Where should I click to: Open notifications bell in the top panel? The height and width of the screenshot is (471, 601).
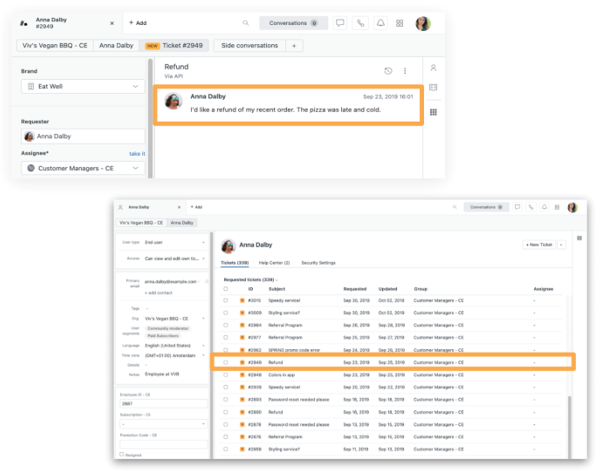380,22
